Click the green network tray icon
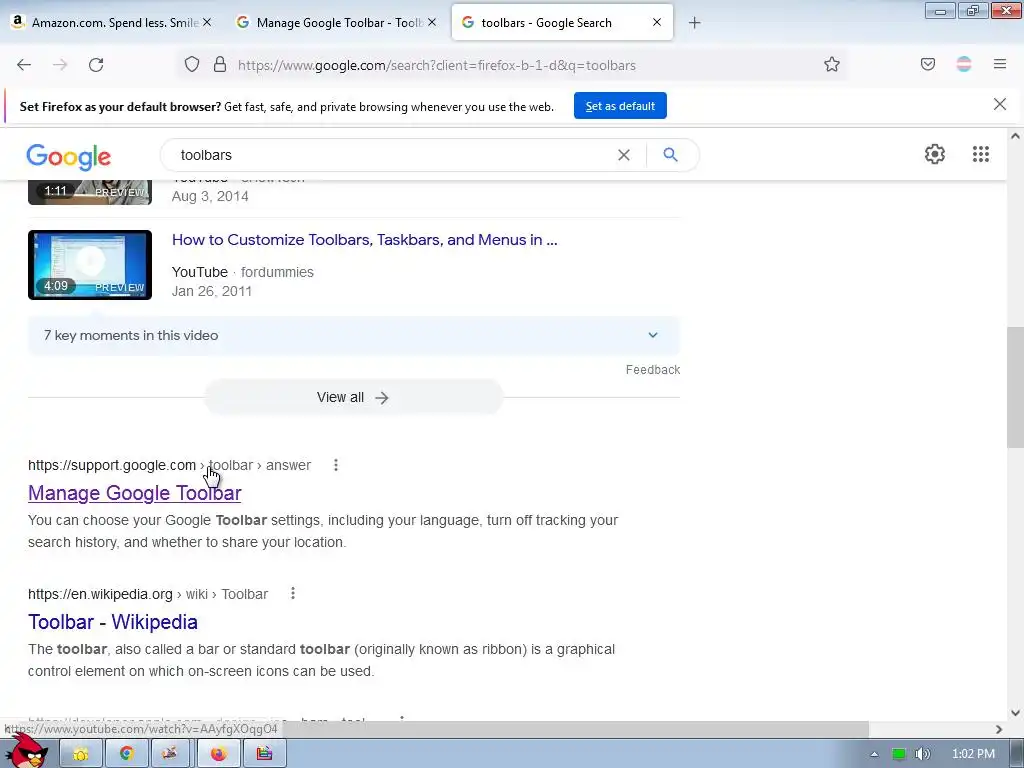 (x=899, y=754)
